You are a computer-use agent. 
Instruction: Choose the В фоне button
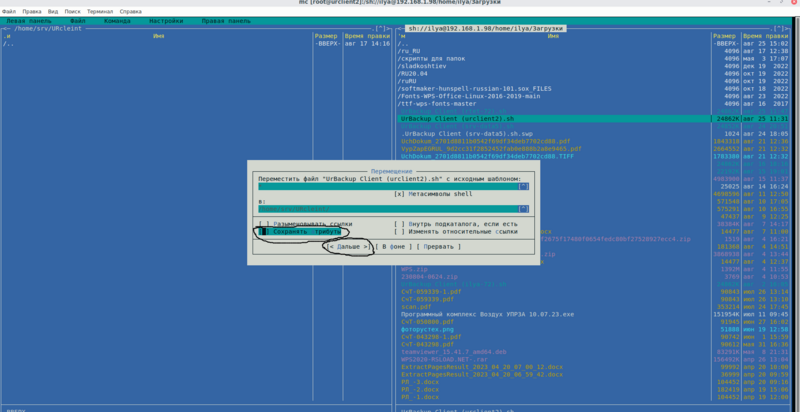393,247
